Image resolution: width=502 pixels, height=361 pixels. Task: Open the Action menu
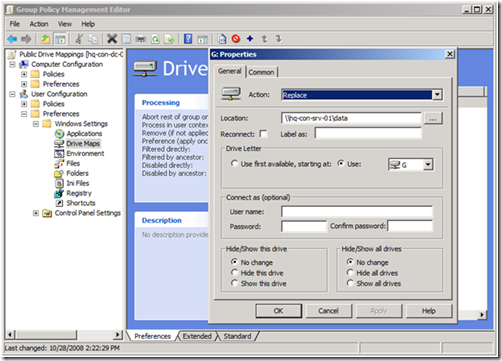(39, 24)
